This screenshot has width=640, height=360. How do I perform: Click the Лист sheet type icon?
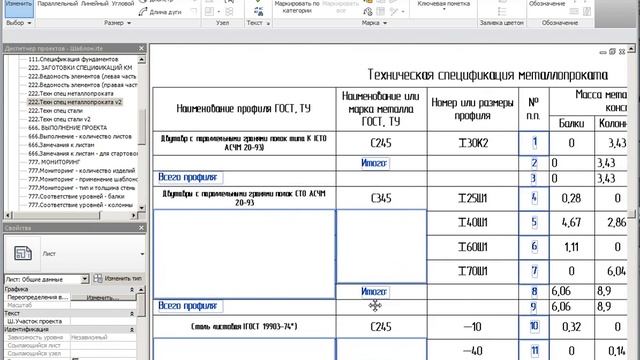[x=22, y=253]
